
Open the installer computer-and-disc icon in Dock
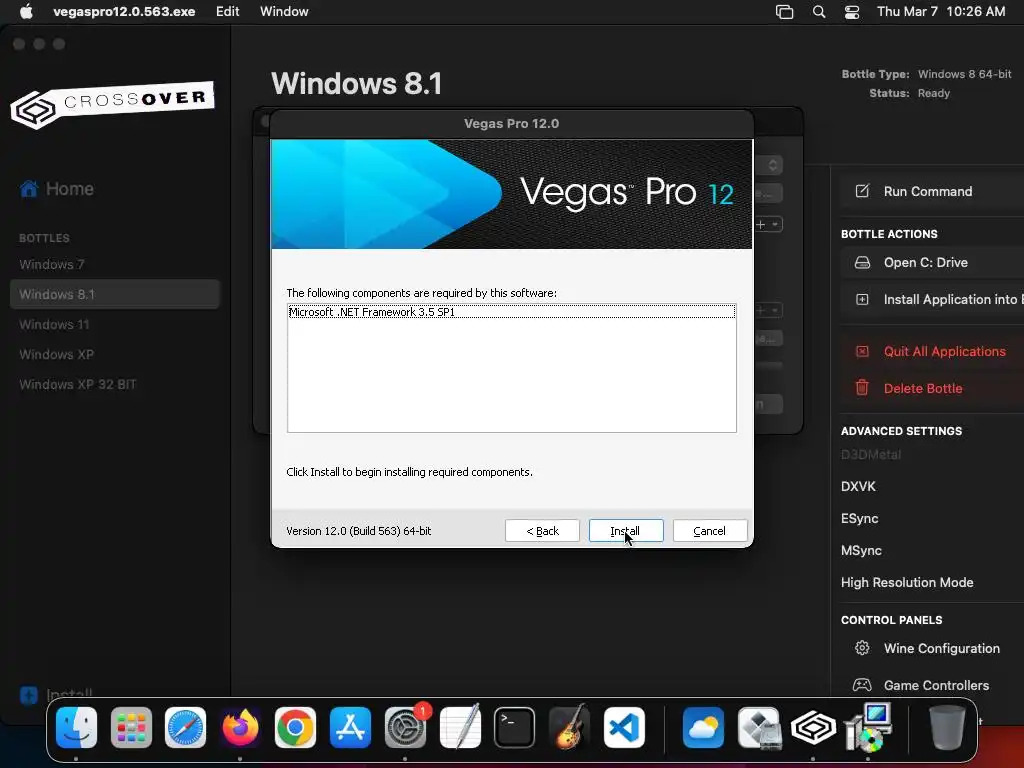pos(869,726)
